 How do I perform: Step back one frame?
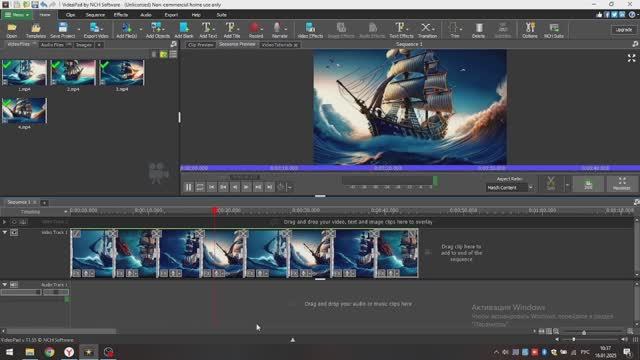pos(235,187)
